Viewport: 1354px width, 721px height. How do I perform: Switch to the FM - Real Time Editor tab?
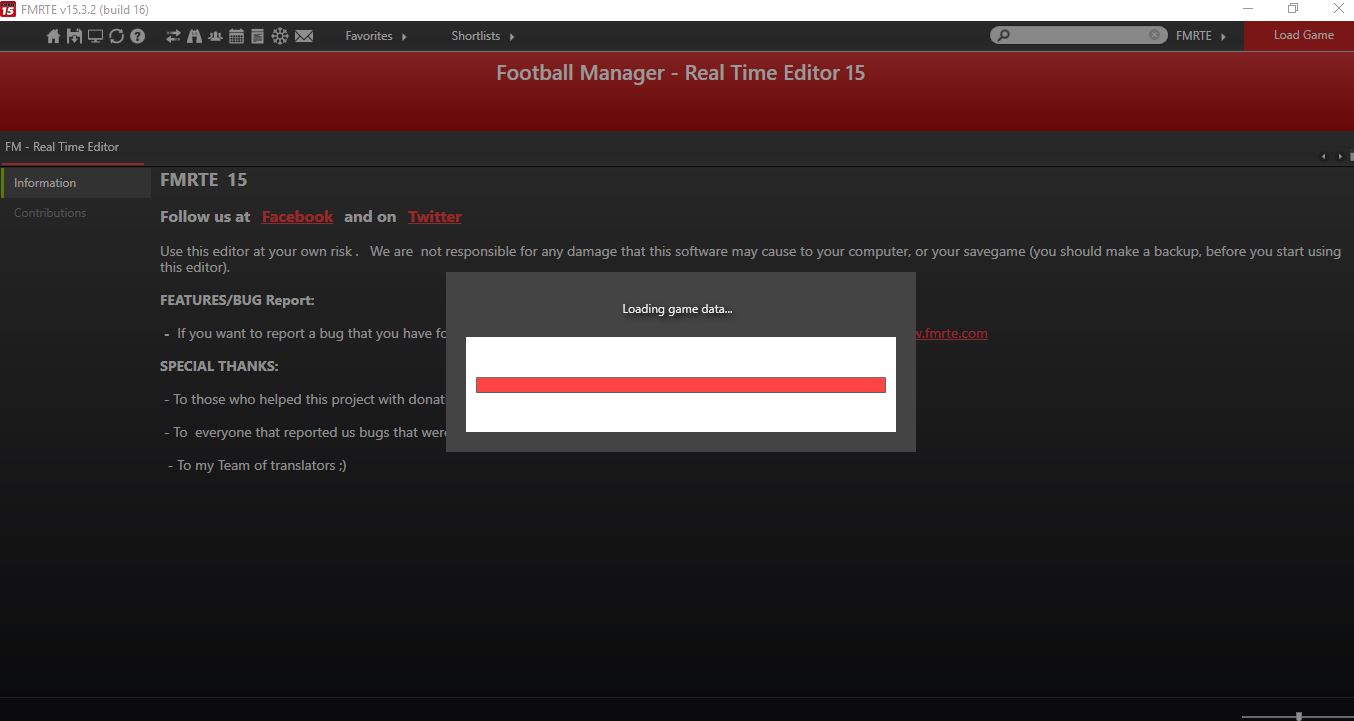coord(62,147)
